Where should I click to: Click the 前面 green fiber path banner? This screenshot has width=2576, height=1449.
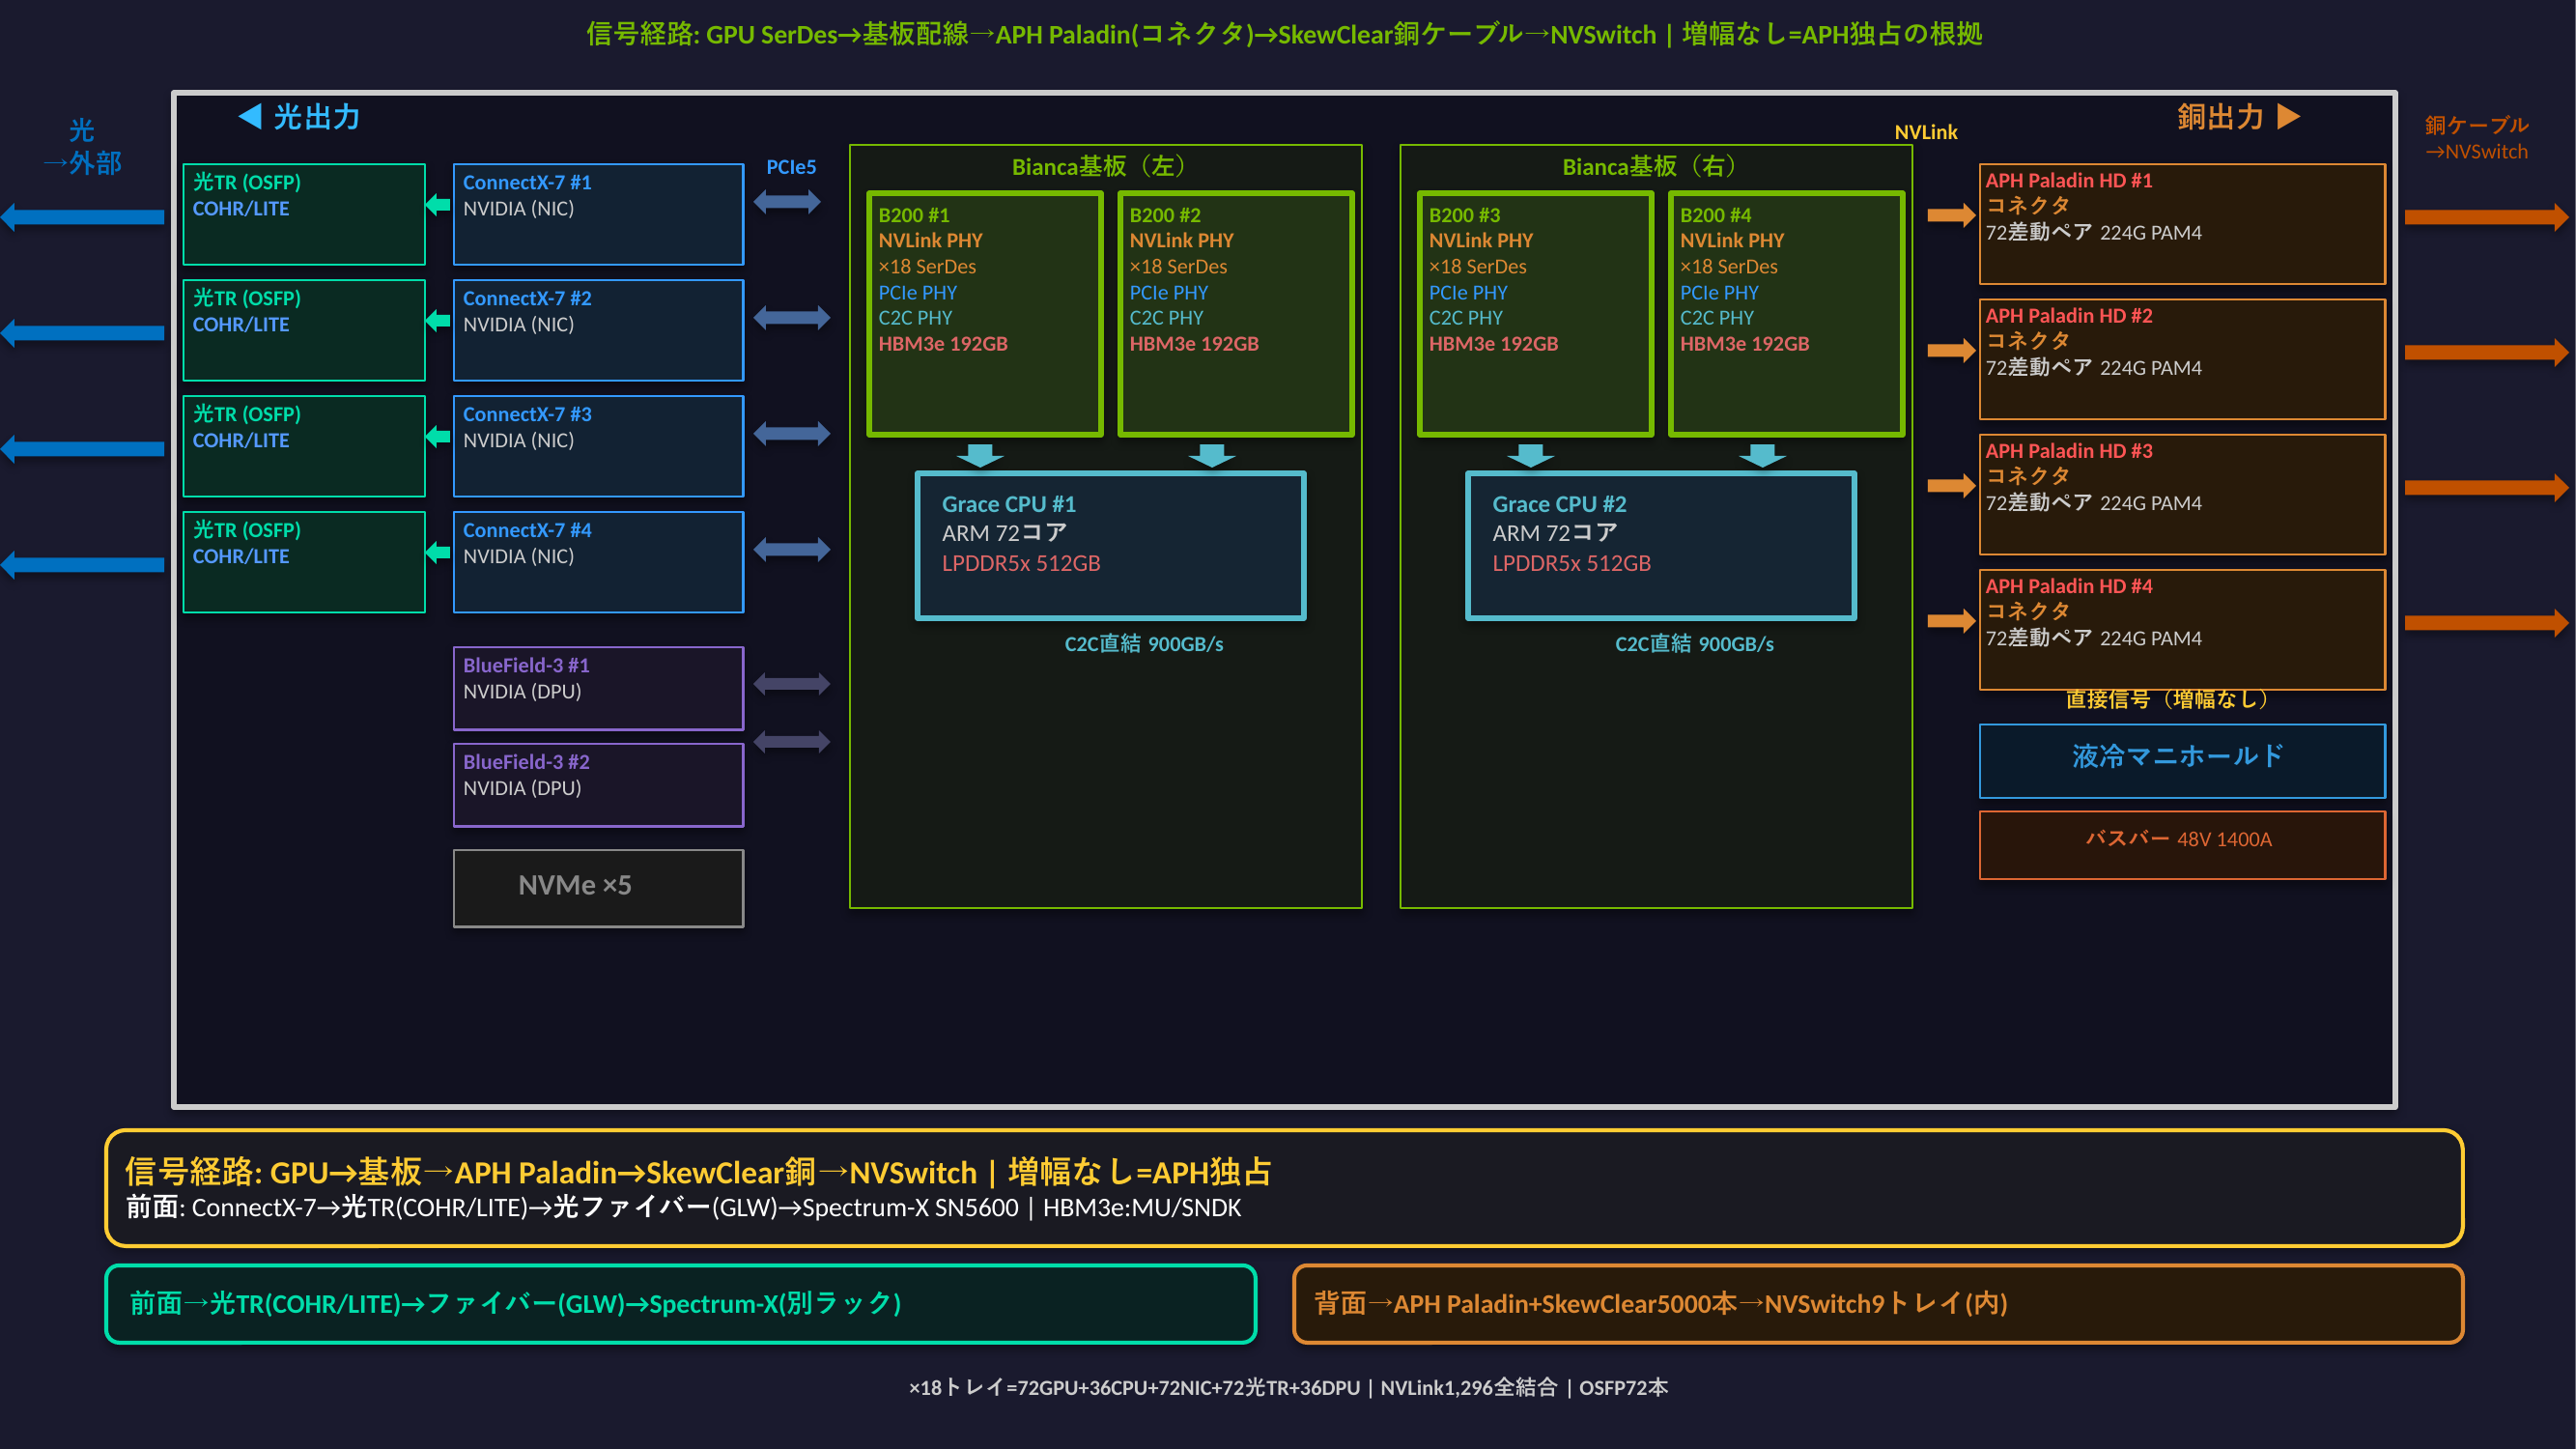coord(680,1303)
